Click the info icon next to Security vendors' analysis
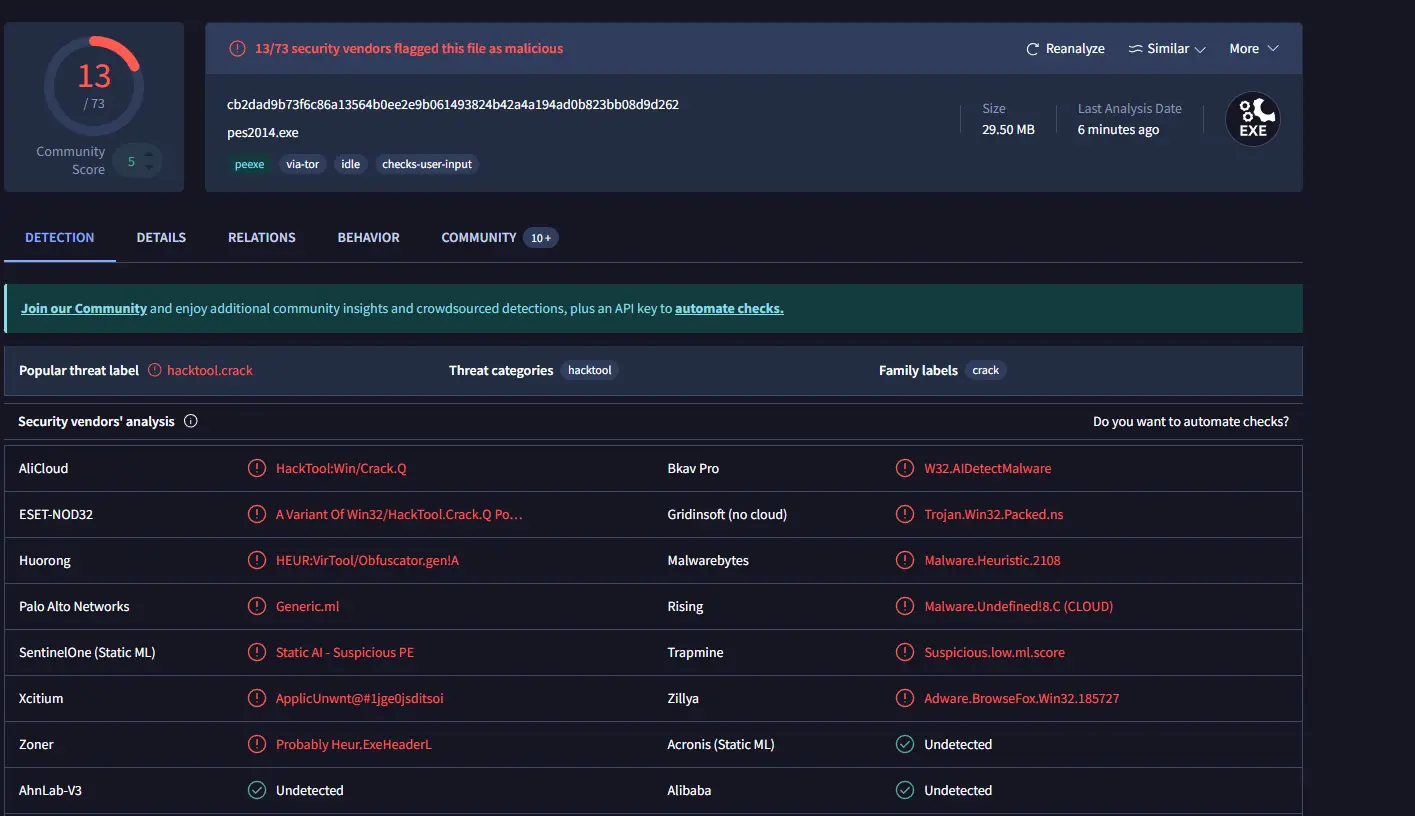The image size is (1415, 816). [x=191, y=421]
